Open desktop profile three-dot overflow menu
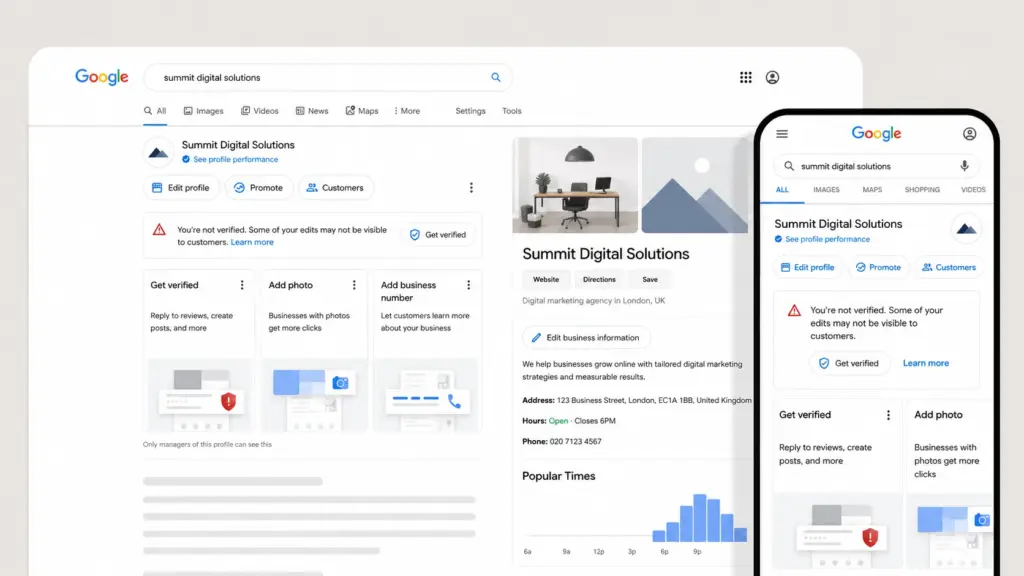This screenshot has width=1024, height=576. point(471,187)
